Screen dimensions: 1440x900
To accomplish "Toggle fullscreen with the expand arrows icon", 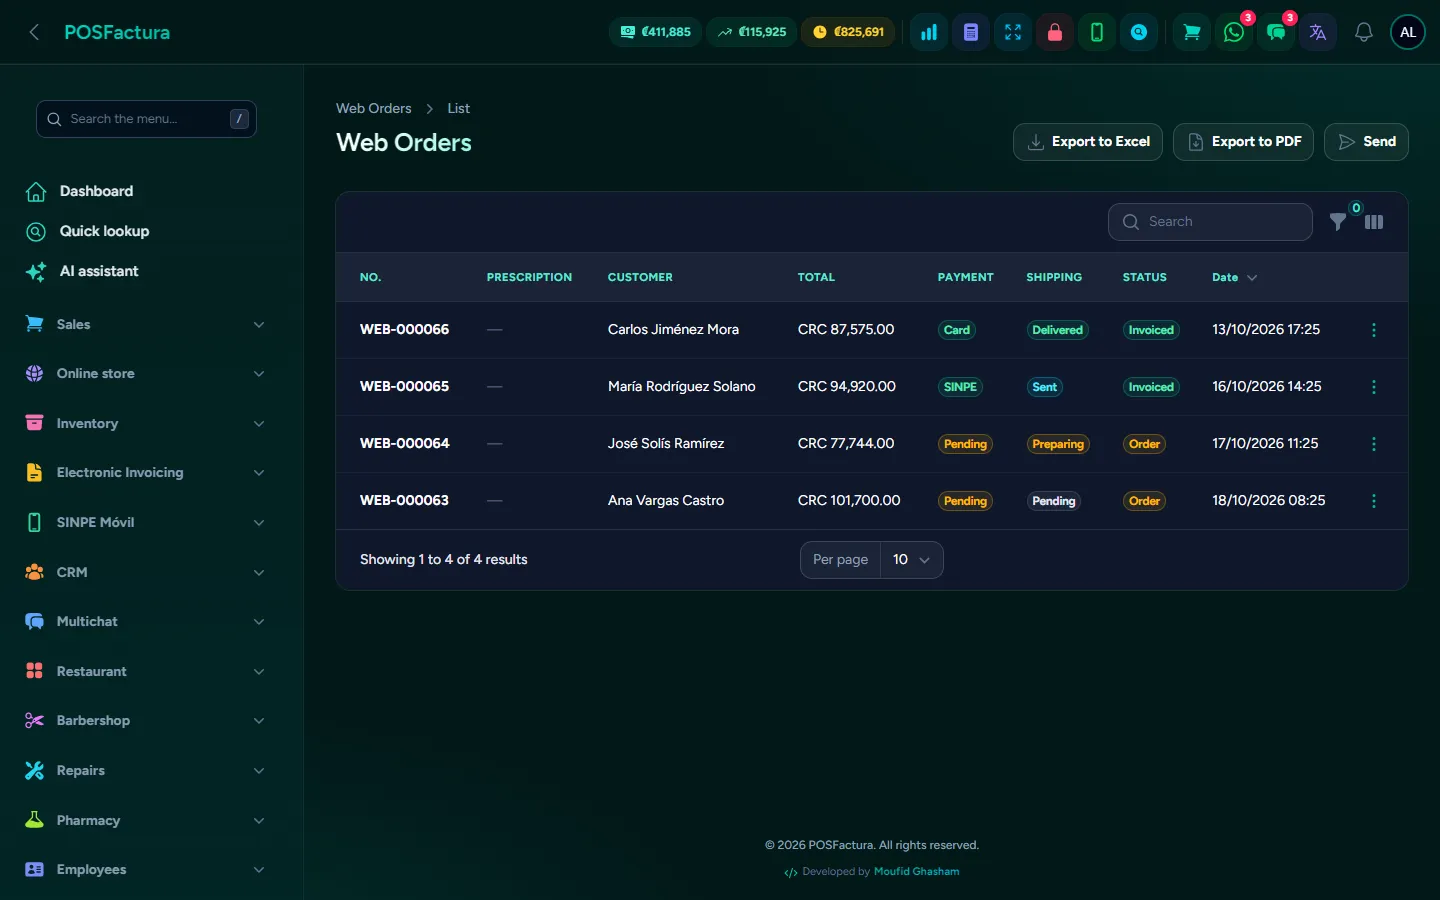I will pos(1013,32).
